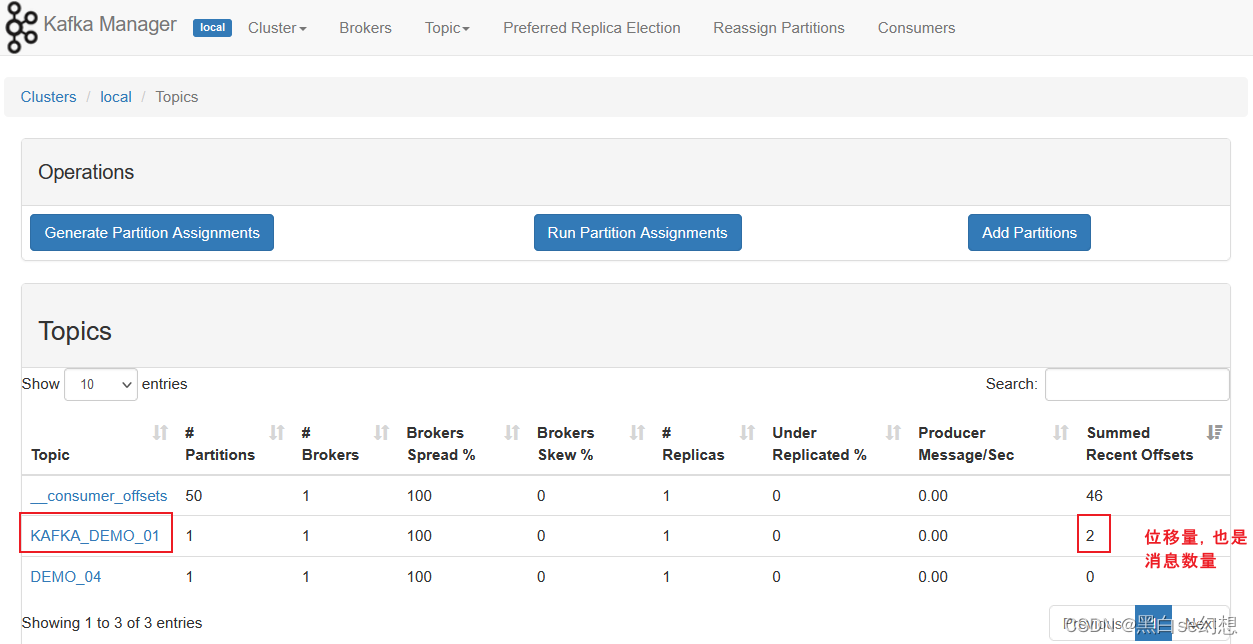This screenshot has height=644, width=1253.
Task: Click 'Showing 1 to 3 of 3 entries'
Action: pos(112,623)
